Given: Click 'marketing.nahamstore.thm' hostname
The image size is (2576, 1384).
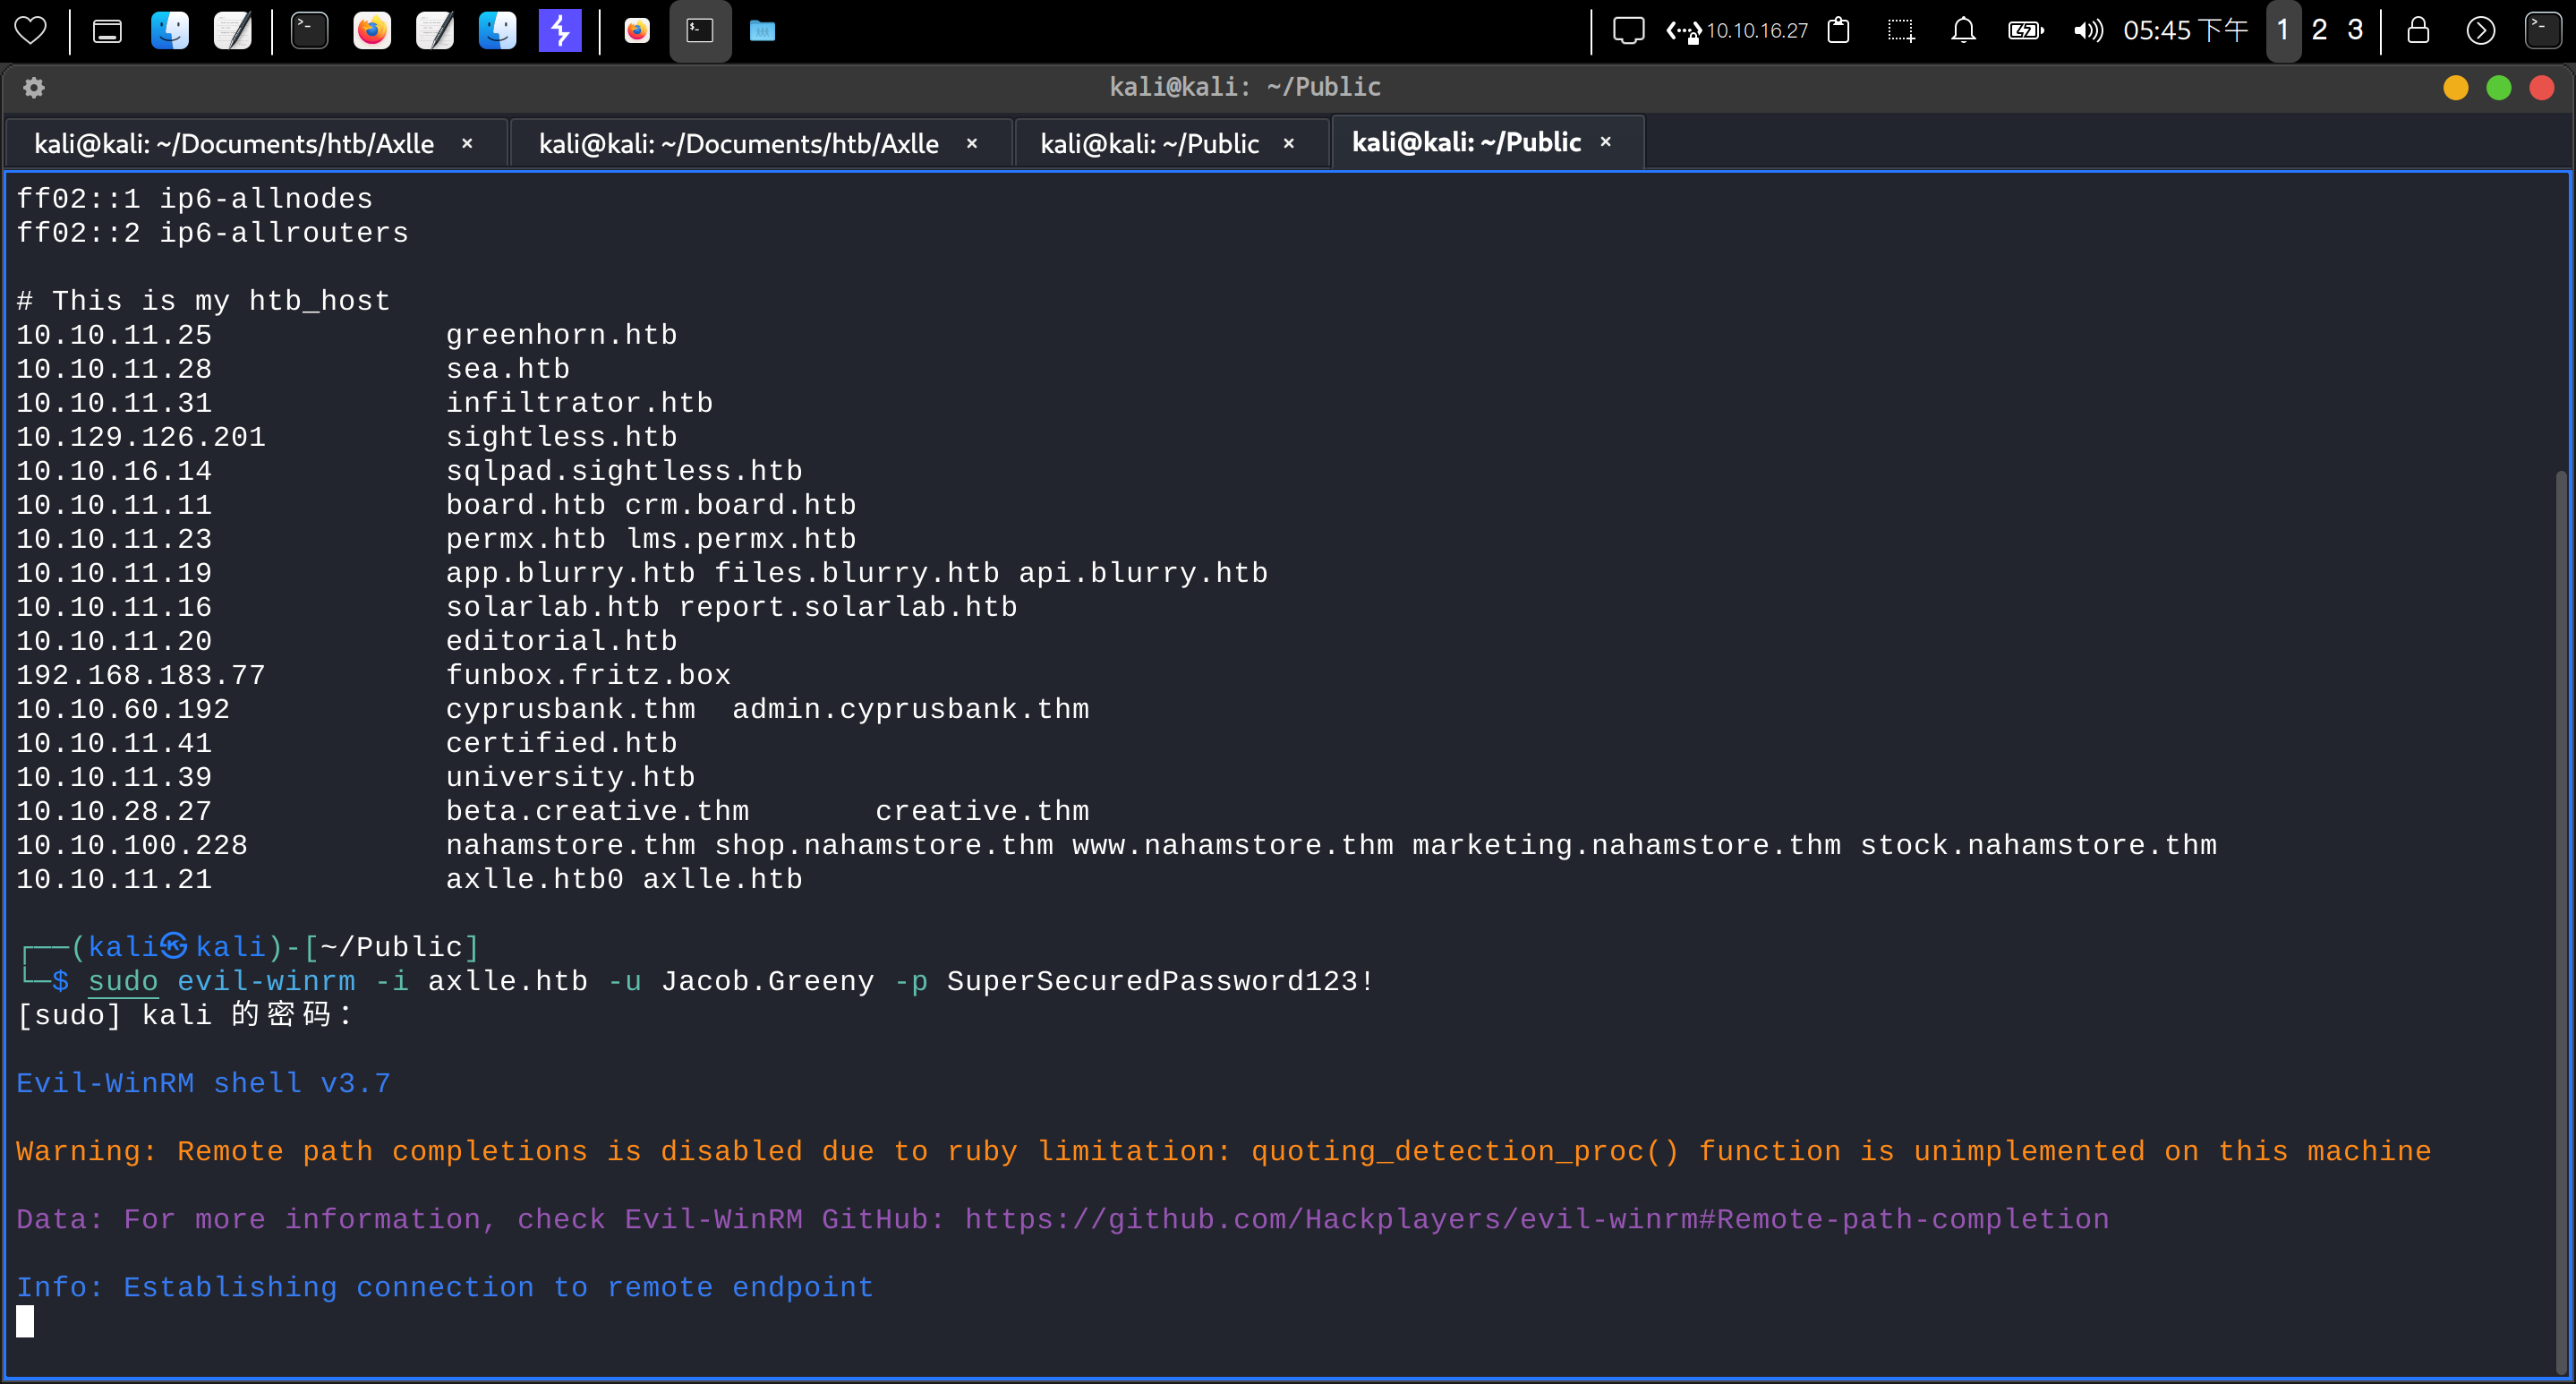Looking at the screenshot, I should [1627, 845].
